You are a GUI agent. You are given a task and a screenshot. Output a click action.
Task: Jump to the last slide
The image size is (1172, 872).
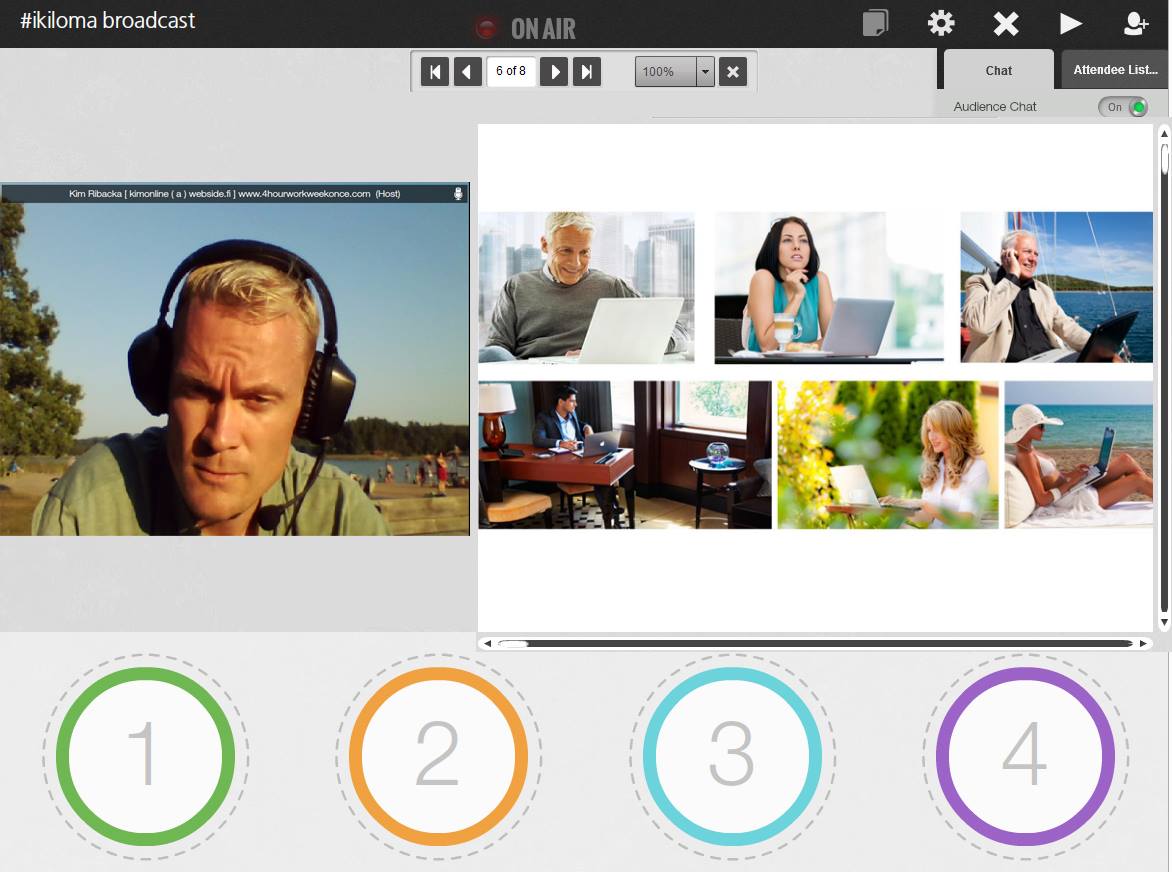tap(587, 72)
